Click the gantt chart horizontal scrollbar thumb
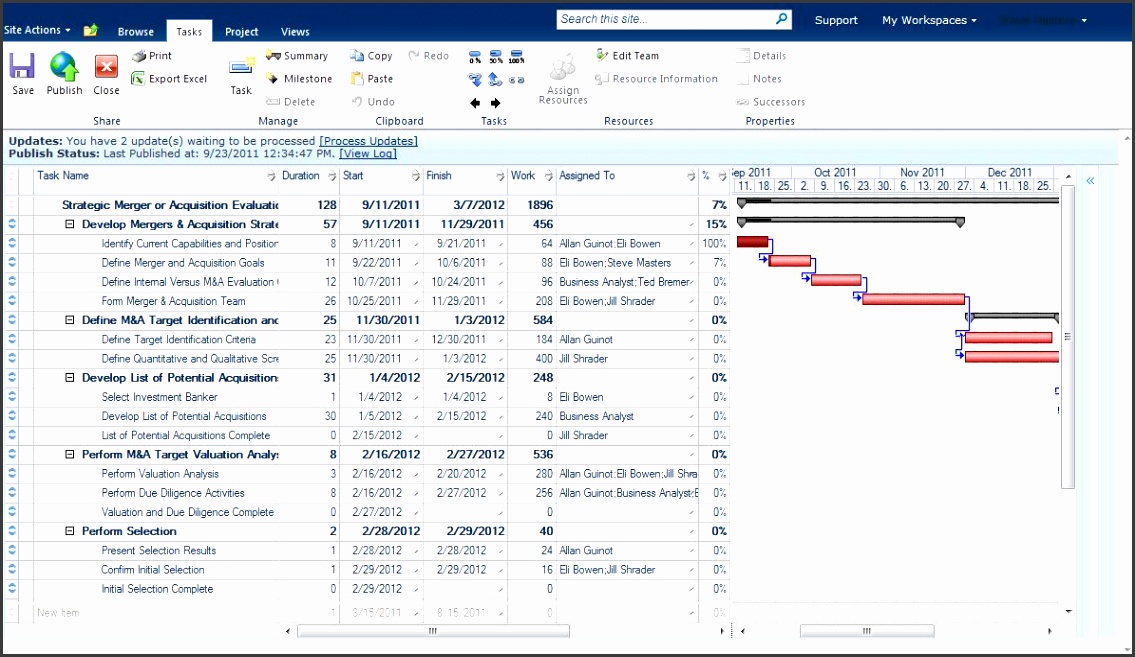Viewport: 1135px width, 657px height. [866, 631]
